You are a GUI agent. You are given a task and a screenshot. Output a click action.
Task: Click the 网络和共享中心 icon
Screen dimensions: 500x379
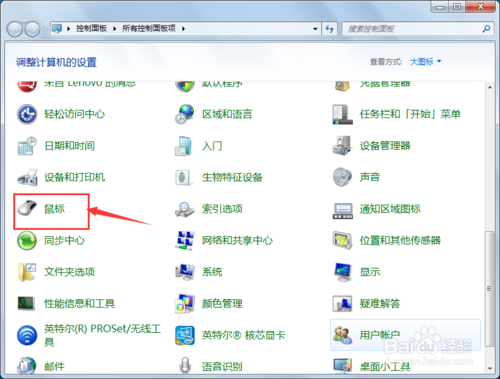[185, 240]
